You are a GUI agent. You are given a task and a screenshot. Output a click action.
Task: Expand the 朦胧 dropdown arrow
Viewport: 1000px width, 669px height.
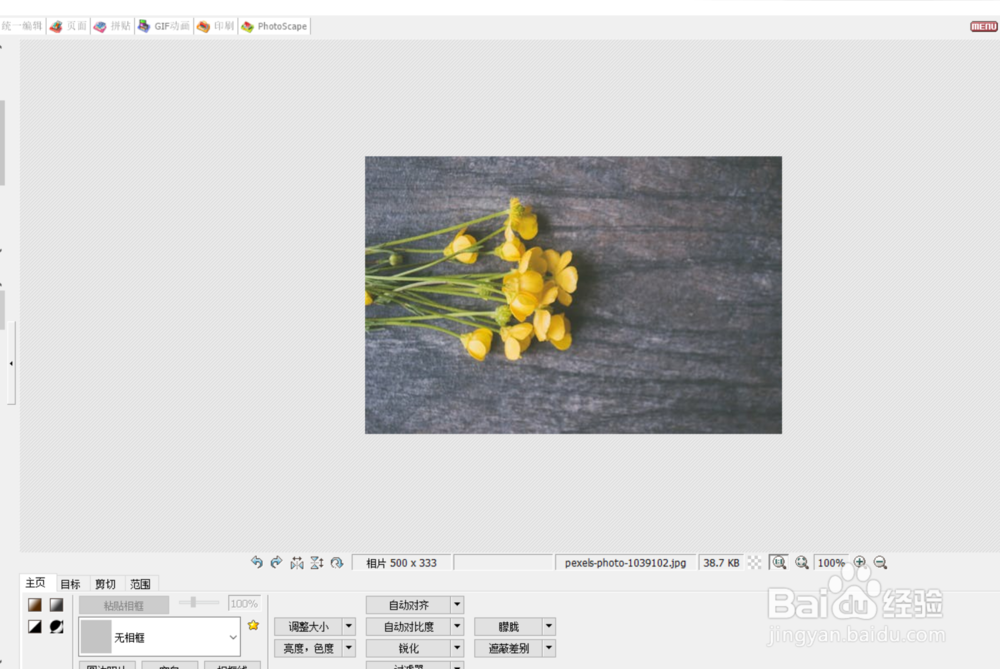click(x=549, y=627)
